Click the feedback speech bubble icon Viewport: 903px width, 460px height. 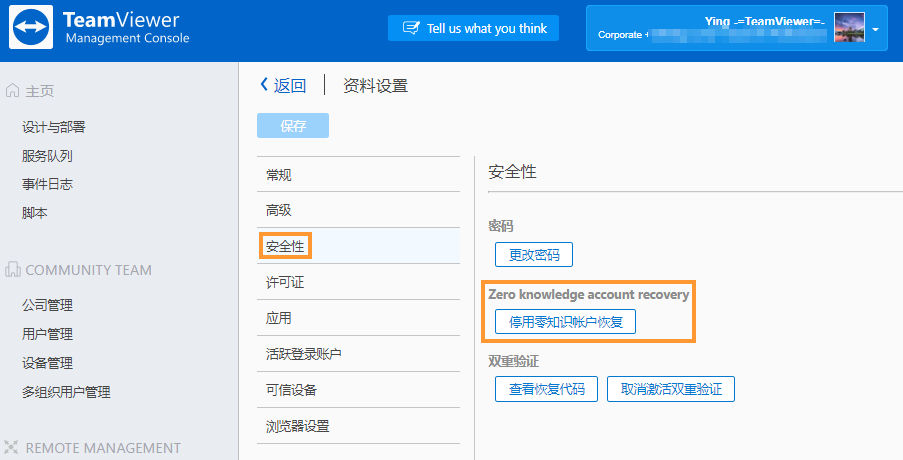pyautogui.click(x=411, y=28)
